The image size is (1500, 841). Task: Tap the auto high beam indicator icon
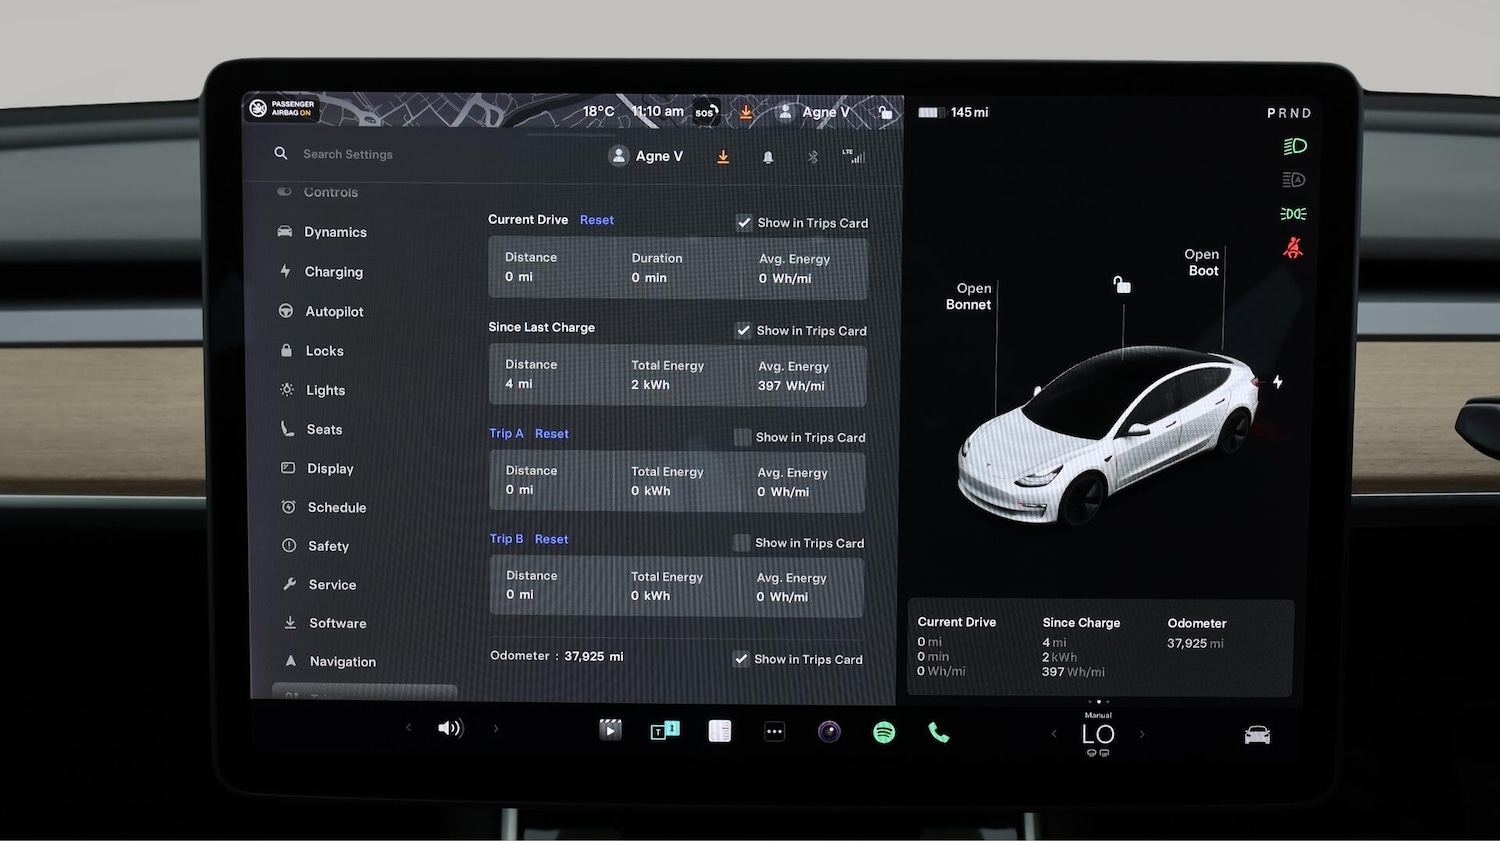tap(1294, 180)
